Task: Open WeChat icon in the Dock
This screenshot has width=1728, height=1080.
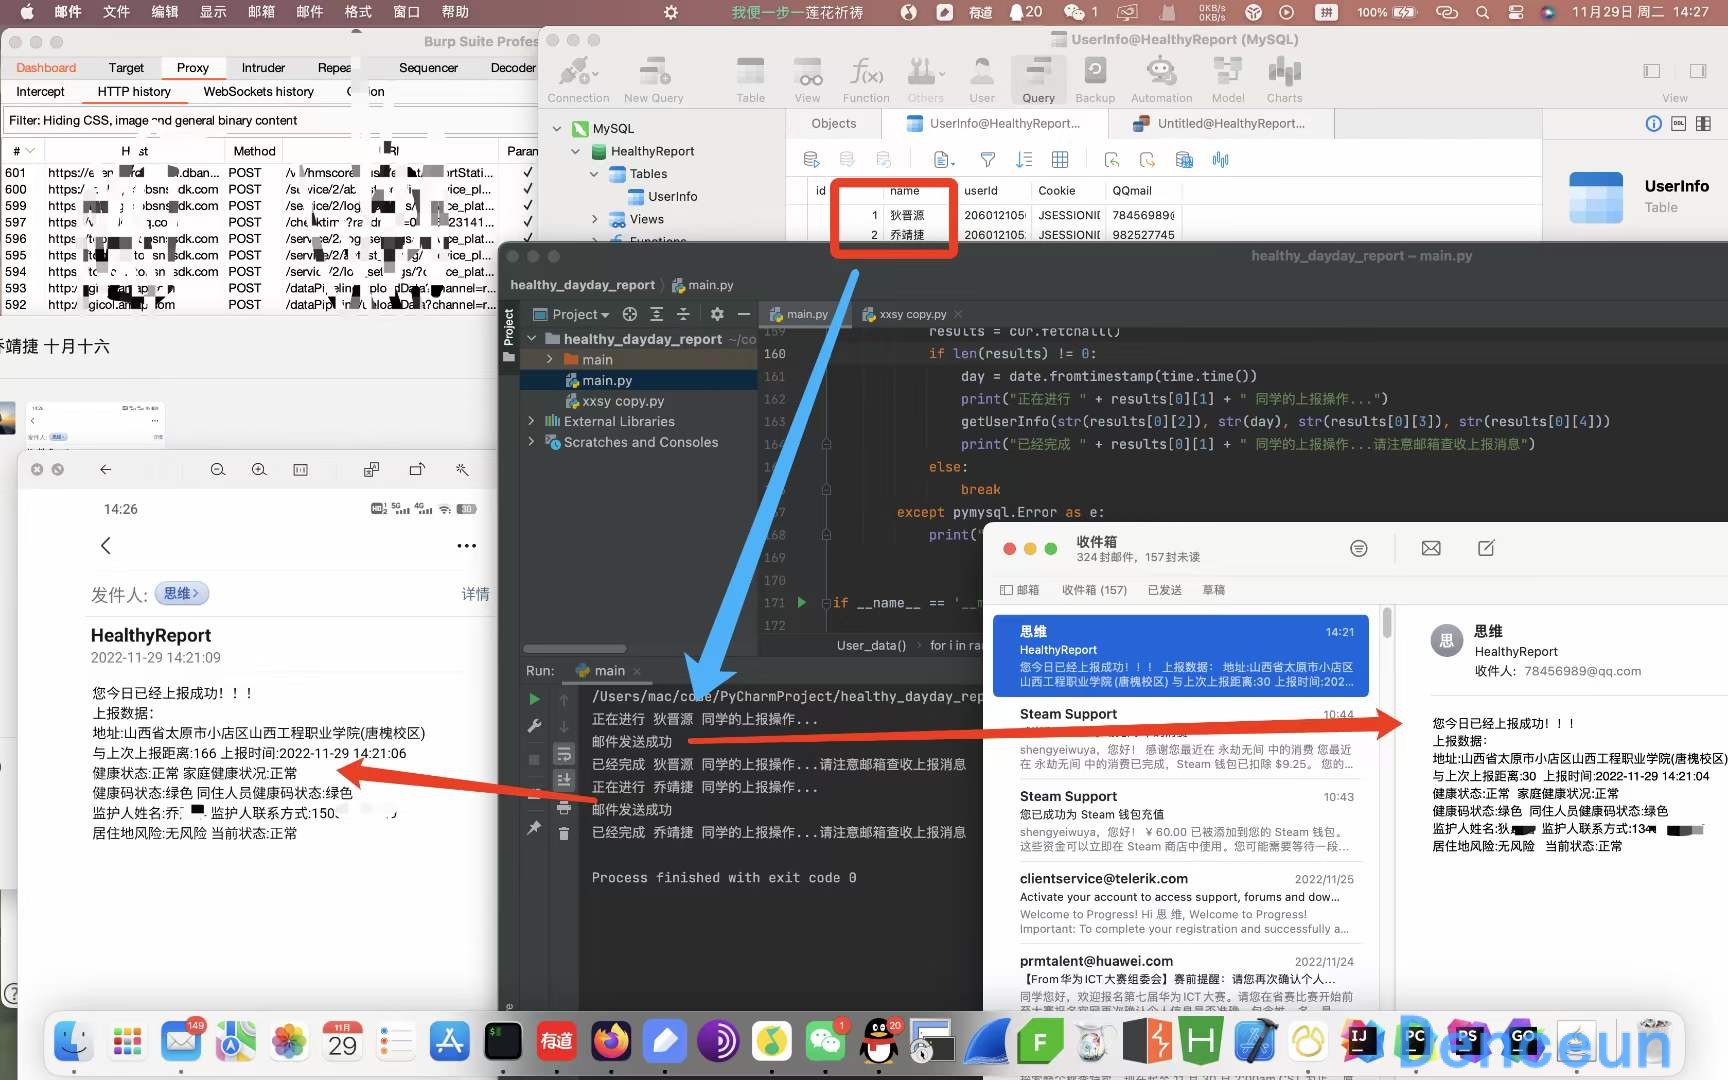Action: (826, 1042)
